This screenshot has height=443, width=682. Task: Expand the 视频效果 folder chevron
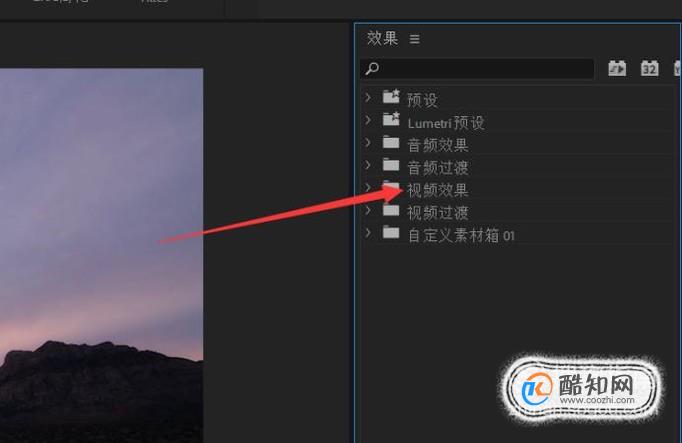coord(368,187)
